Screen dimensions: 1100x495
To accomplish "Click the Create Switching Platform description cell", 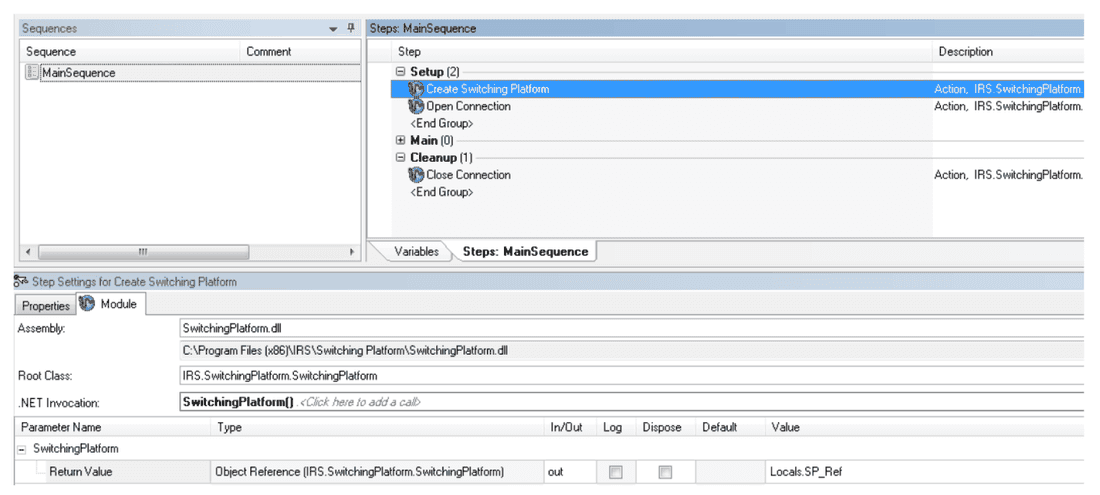I will click(1009, 89).
